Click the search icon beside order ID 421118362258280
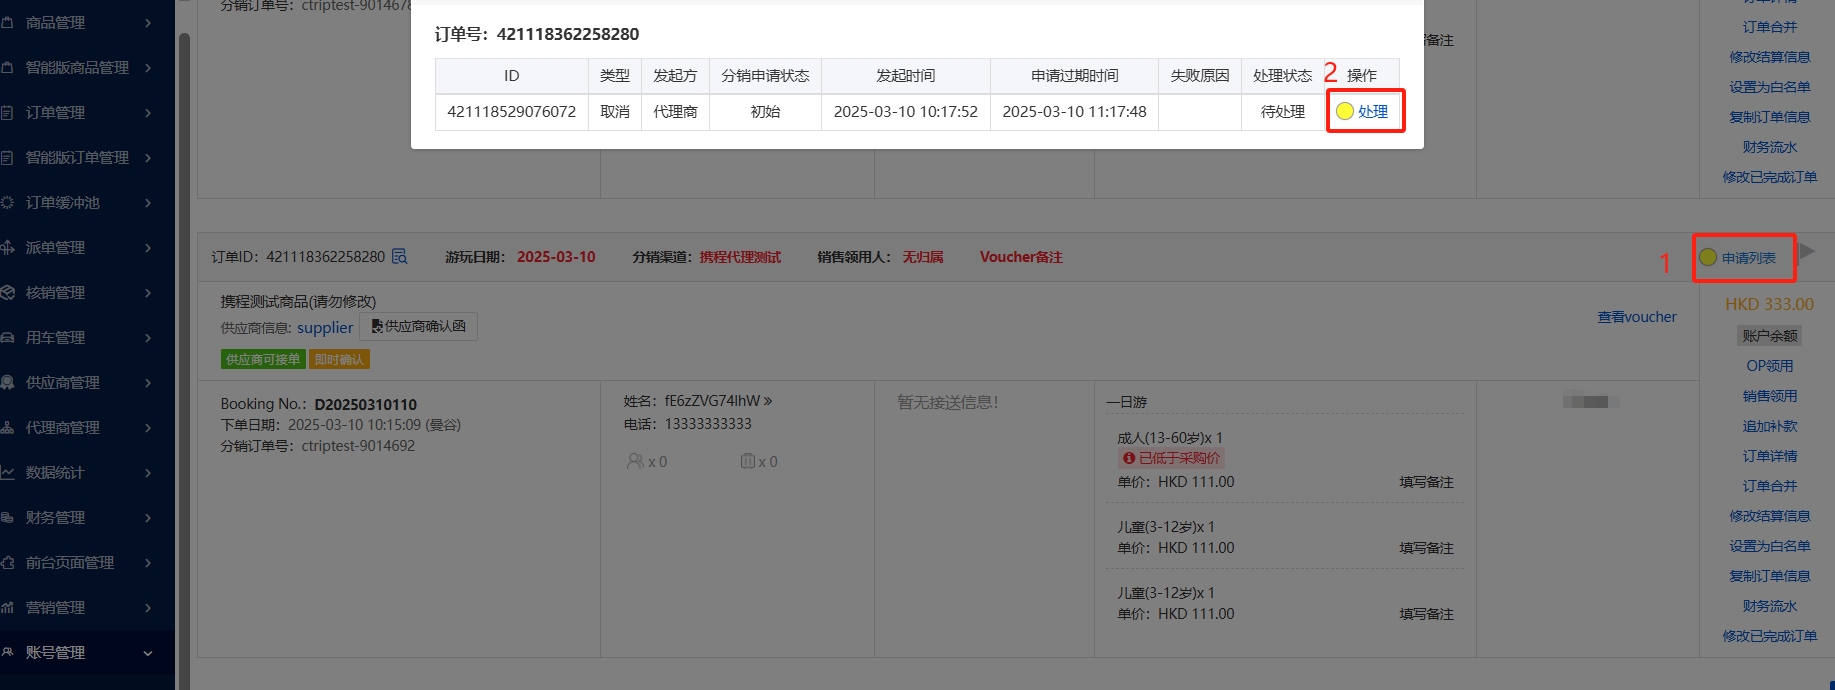 [x=400, y=257]
